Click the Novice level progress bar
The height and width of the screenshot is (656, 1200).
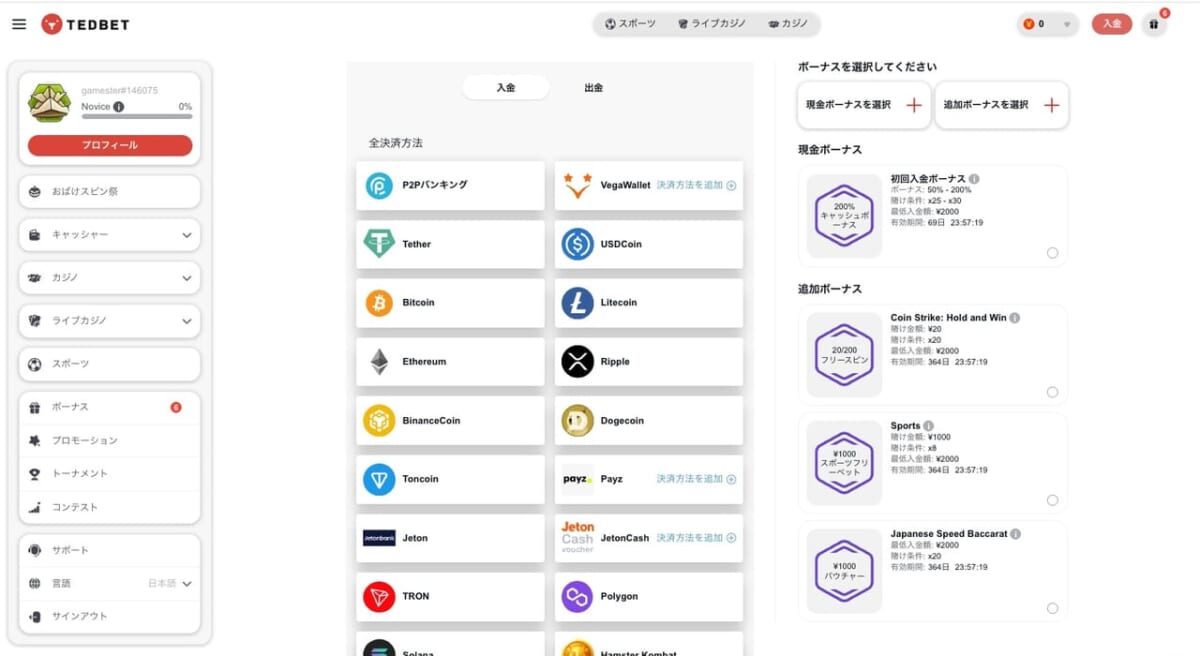click(x=137, y=117)
